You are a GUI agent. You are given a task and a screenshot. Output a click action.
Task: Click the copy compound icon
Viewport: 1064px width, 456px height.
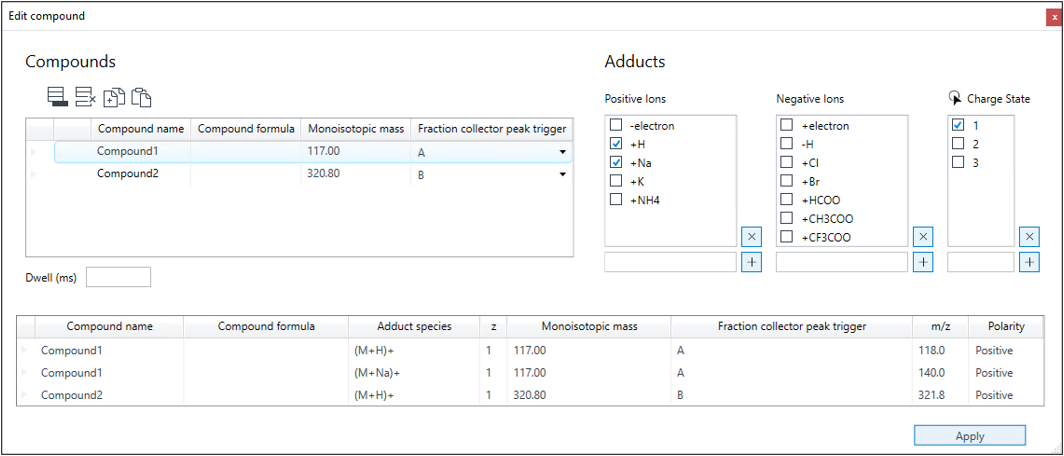[113, 98]
